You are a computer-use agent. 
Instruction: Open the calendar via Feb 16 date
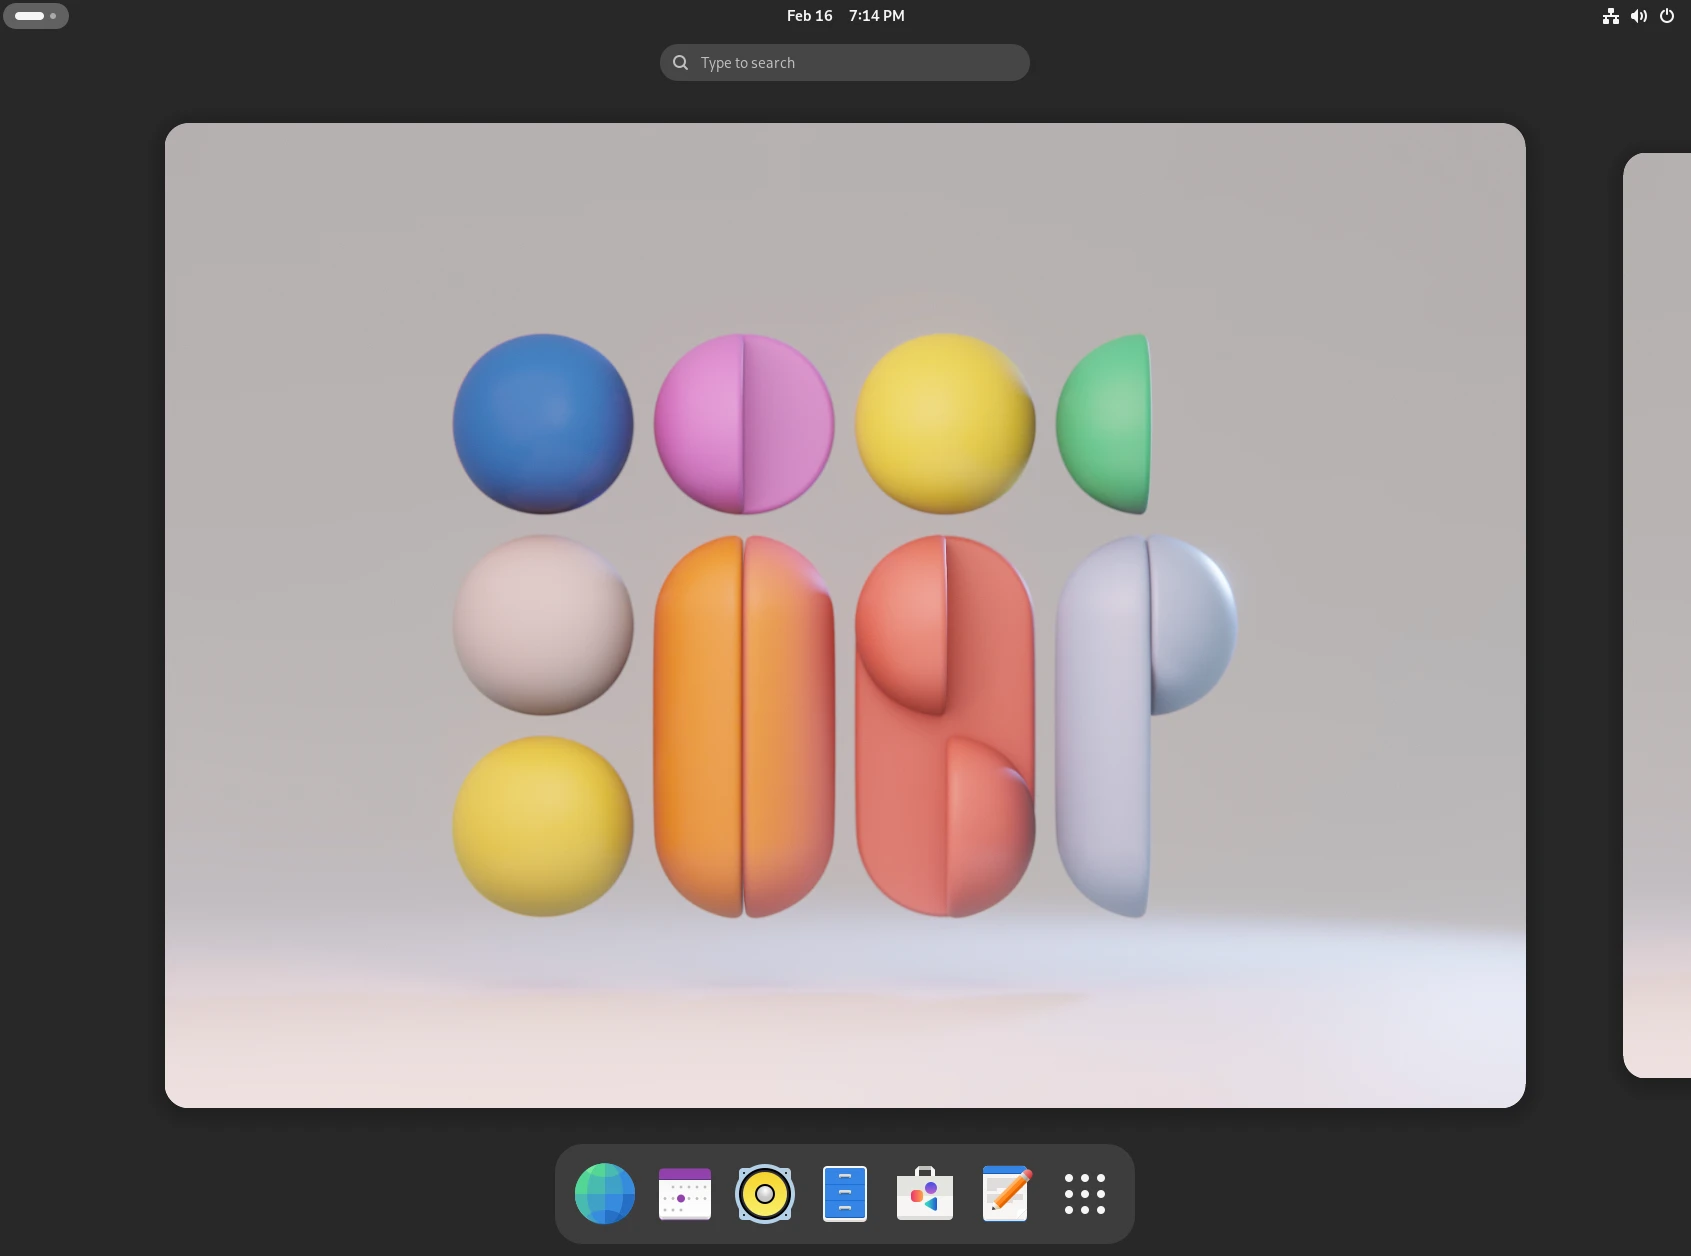[809, 16]
